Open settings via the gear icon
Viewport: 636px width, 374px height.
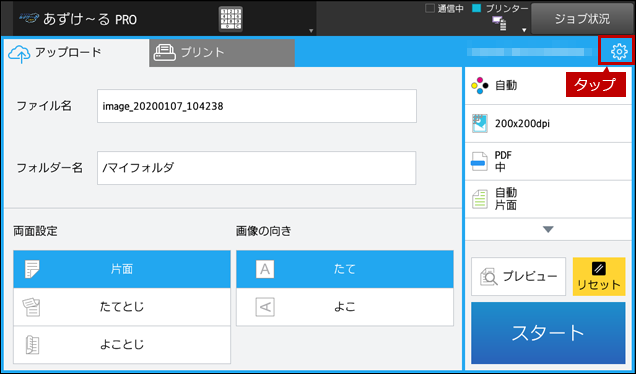pyautogui.click(x=619, y=52)
